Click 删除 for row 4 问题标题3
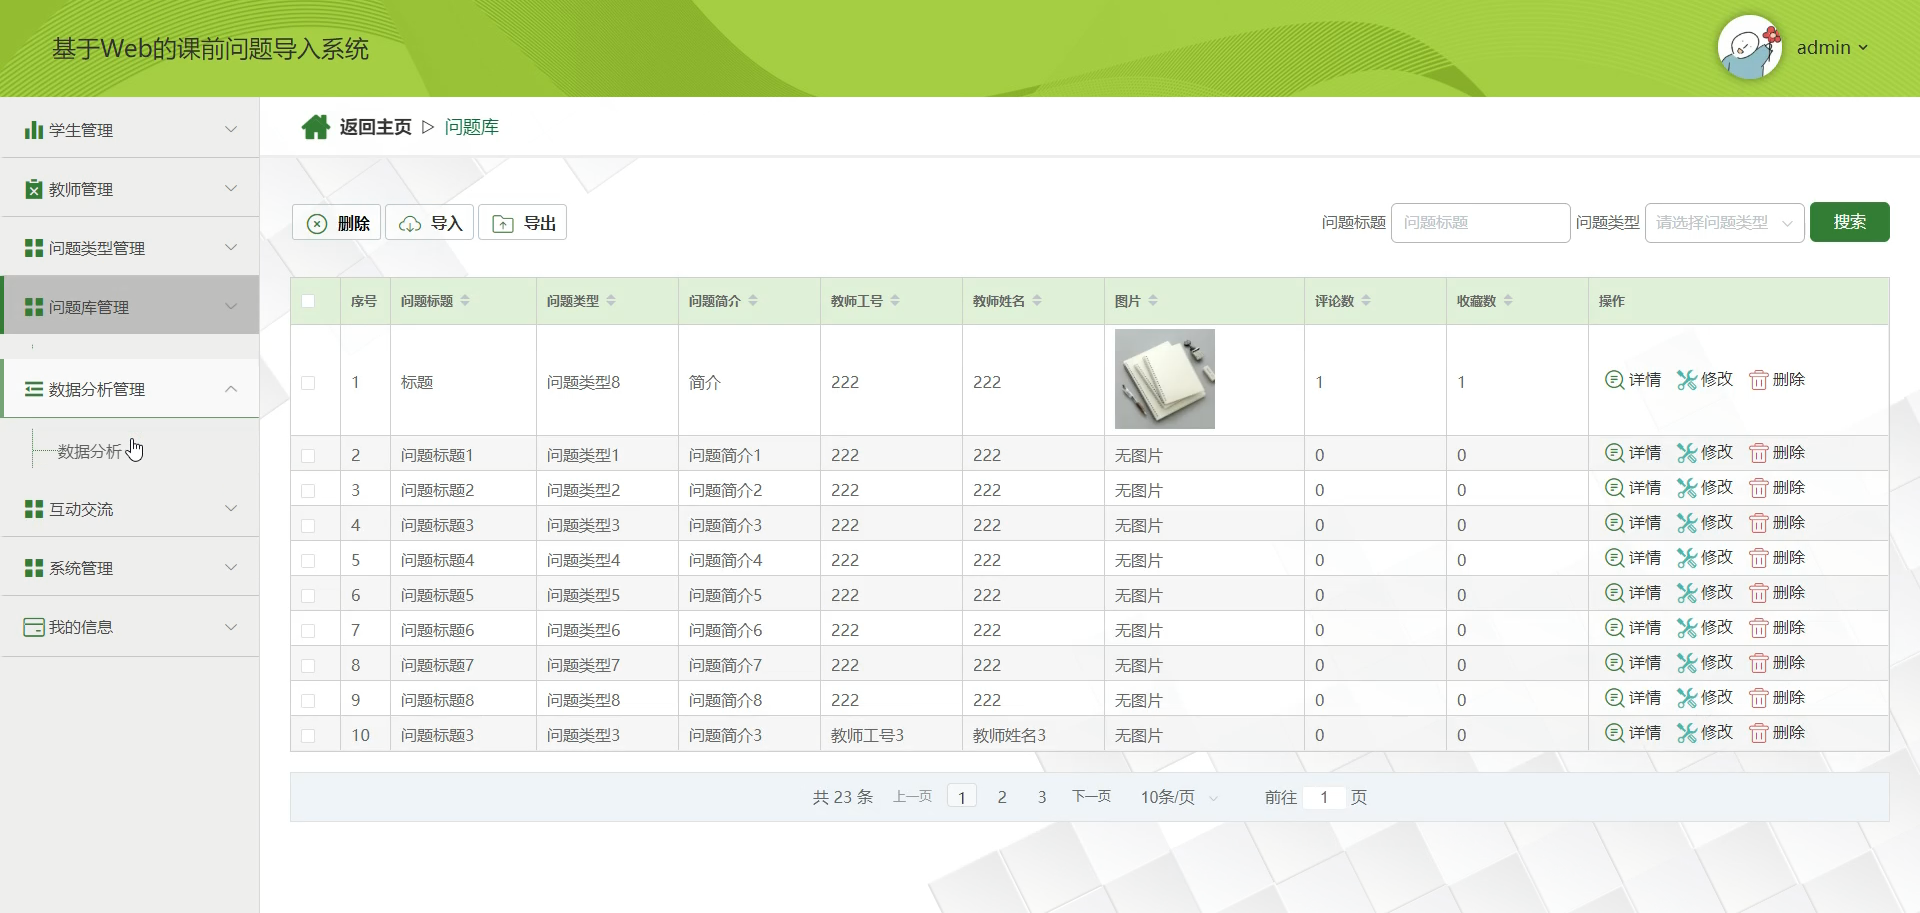The height and width of the screenshot is (913, 1920). (1777, 523)
